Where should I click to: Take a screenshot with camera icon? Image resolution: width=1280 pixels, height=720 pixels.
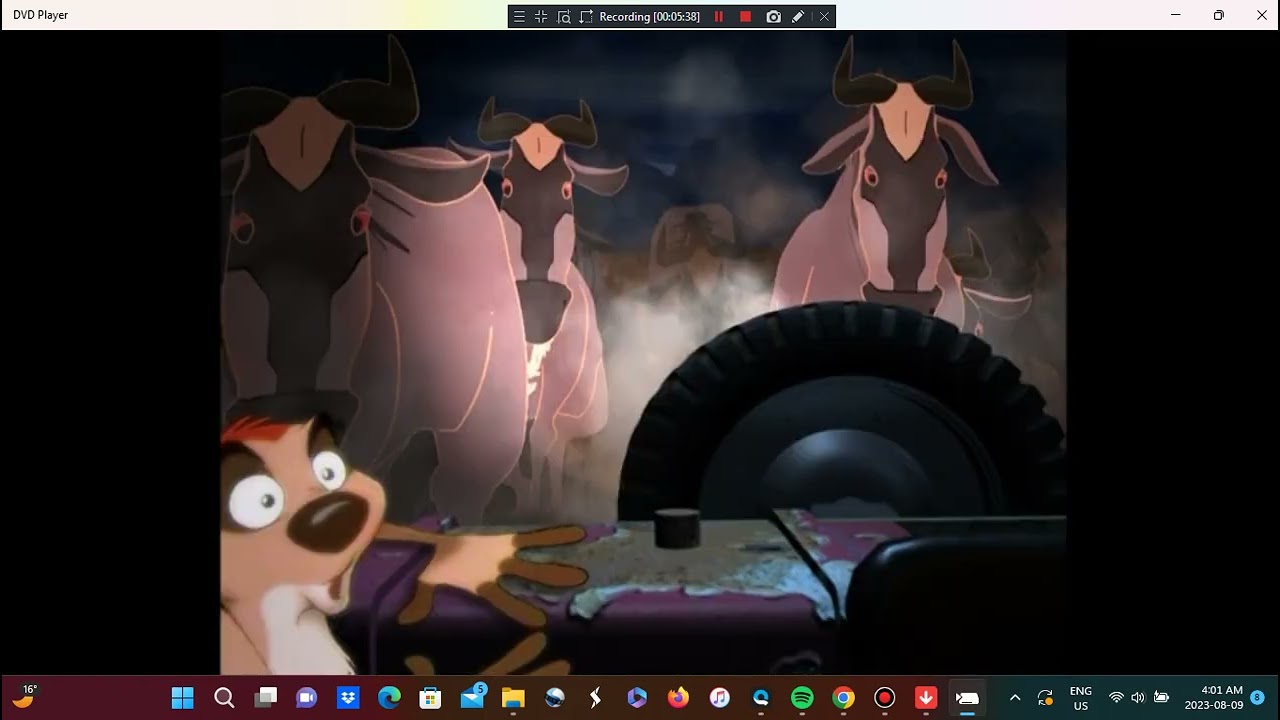tap(773, 17)
